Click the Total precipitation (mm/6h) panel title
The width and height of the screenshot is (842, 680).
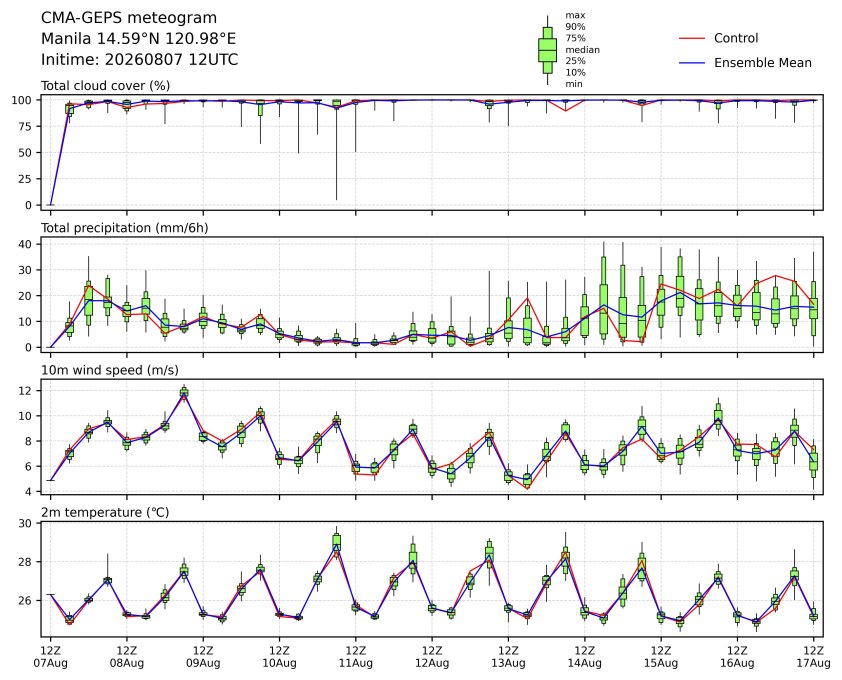click(125, 228)
